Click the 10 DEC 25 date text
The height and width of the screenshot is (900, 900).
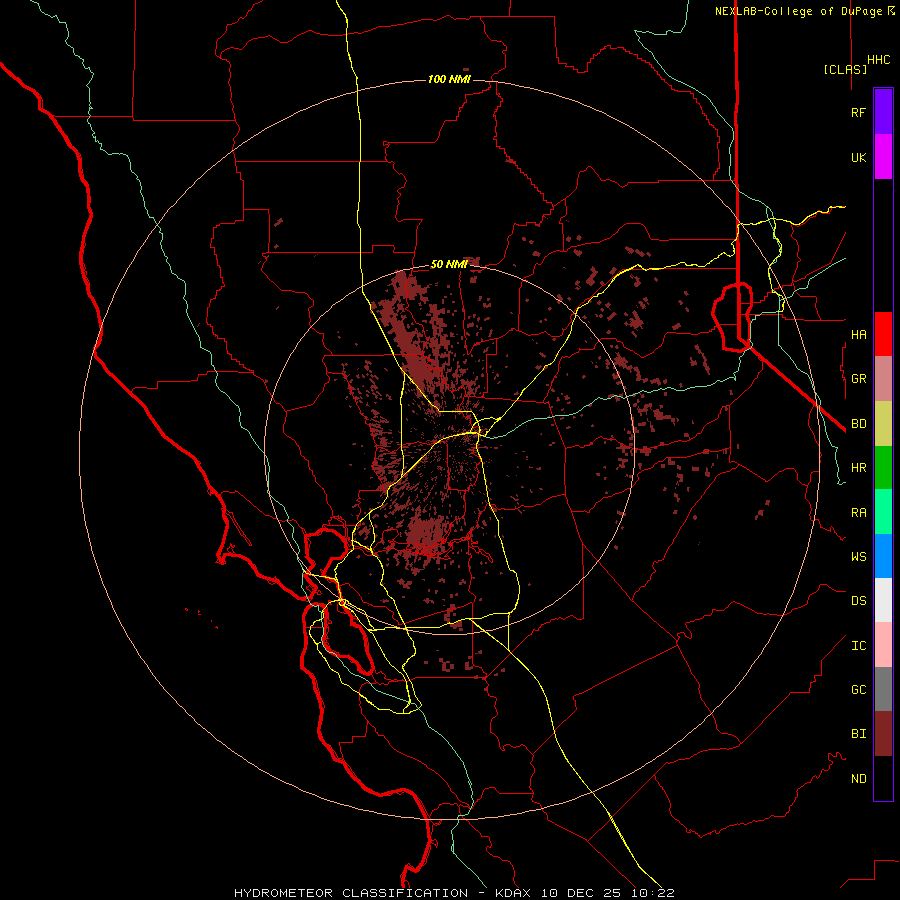[579, 893]
